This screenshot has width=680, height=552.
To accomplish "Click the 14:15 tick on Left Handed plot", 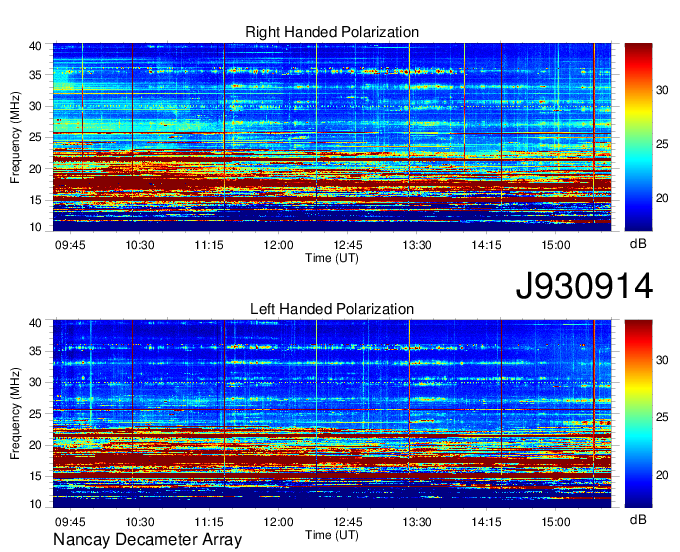I will 486,522.
